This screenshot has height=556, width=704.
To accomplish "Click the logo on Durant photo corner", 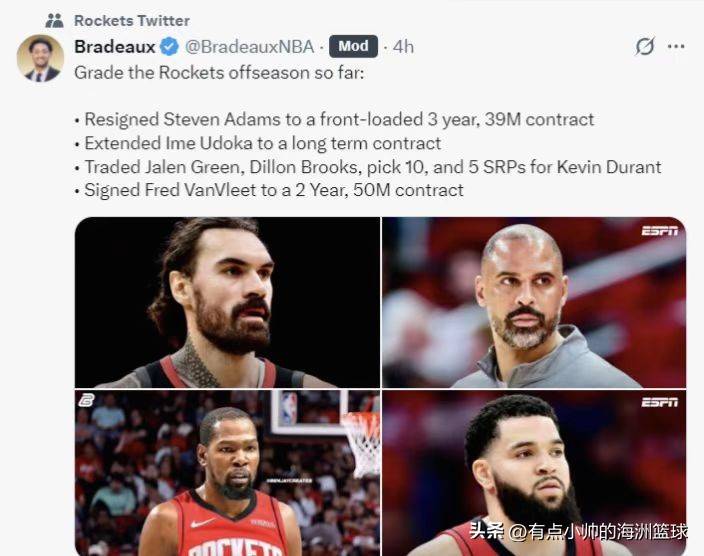I will coord(87,400).
